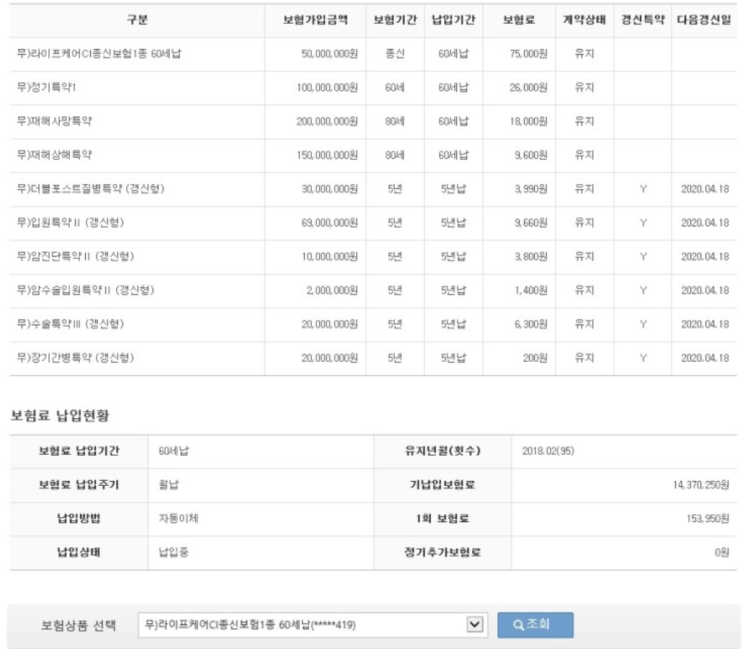Click the 2,000,000원 coverage amount
743x649 pixels.
(x=332, y=290)
